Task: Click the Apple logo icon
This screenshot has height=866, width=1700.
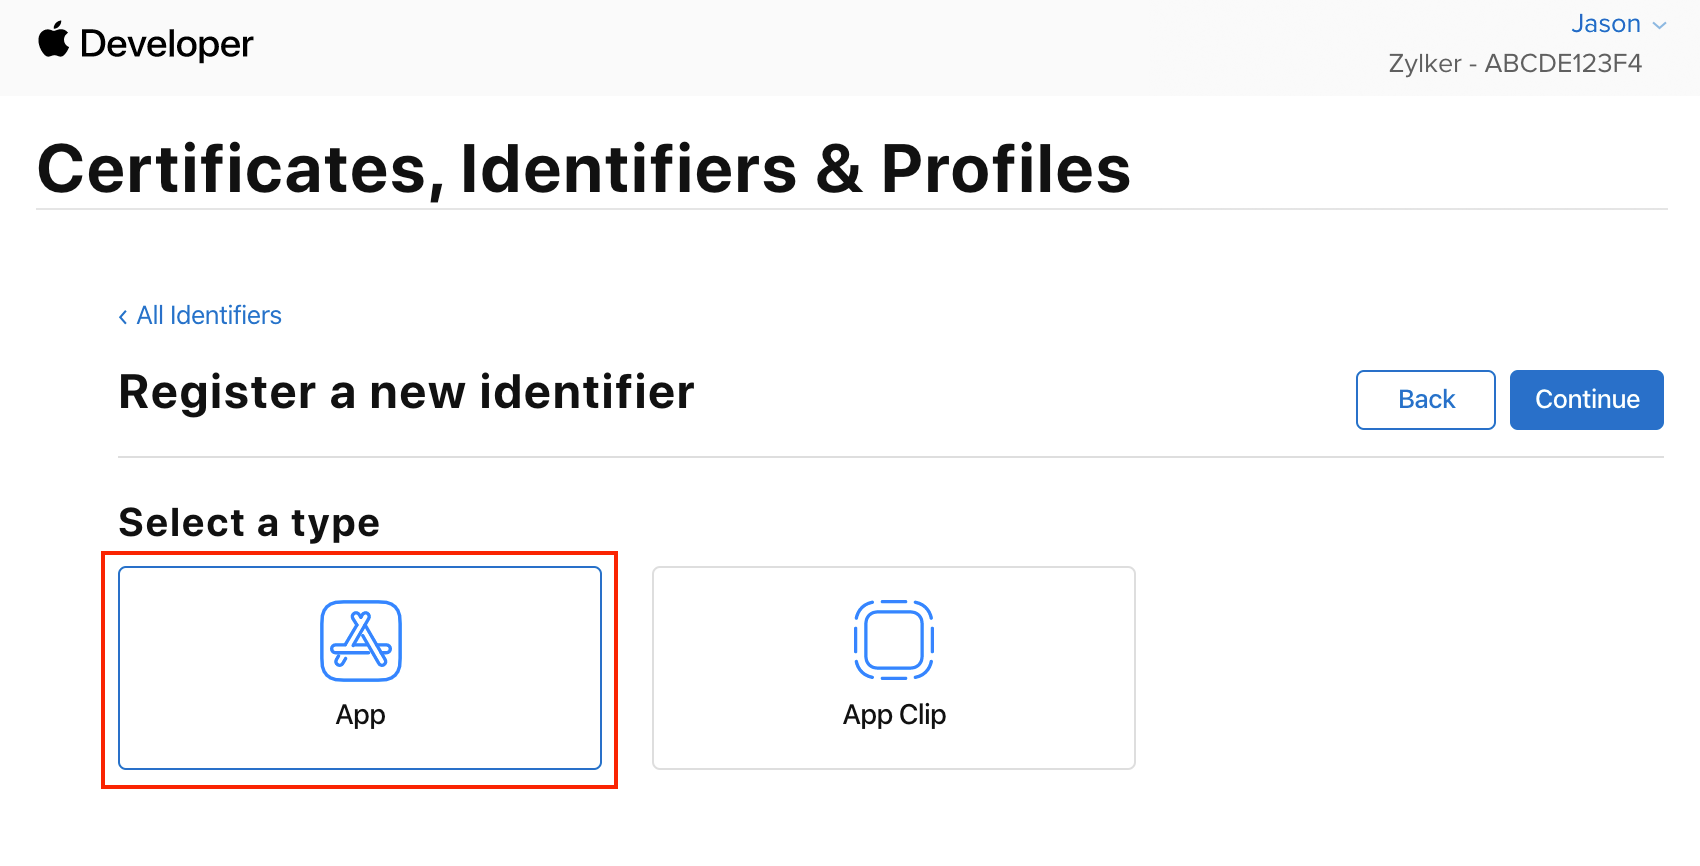Action: [x=53, y=41]
